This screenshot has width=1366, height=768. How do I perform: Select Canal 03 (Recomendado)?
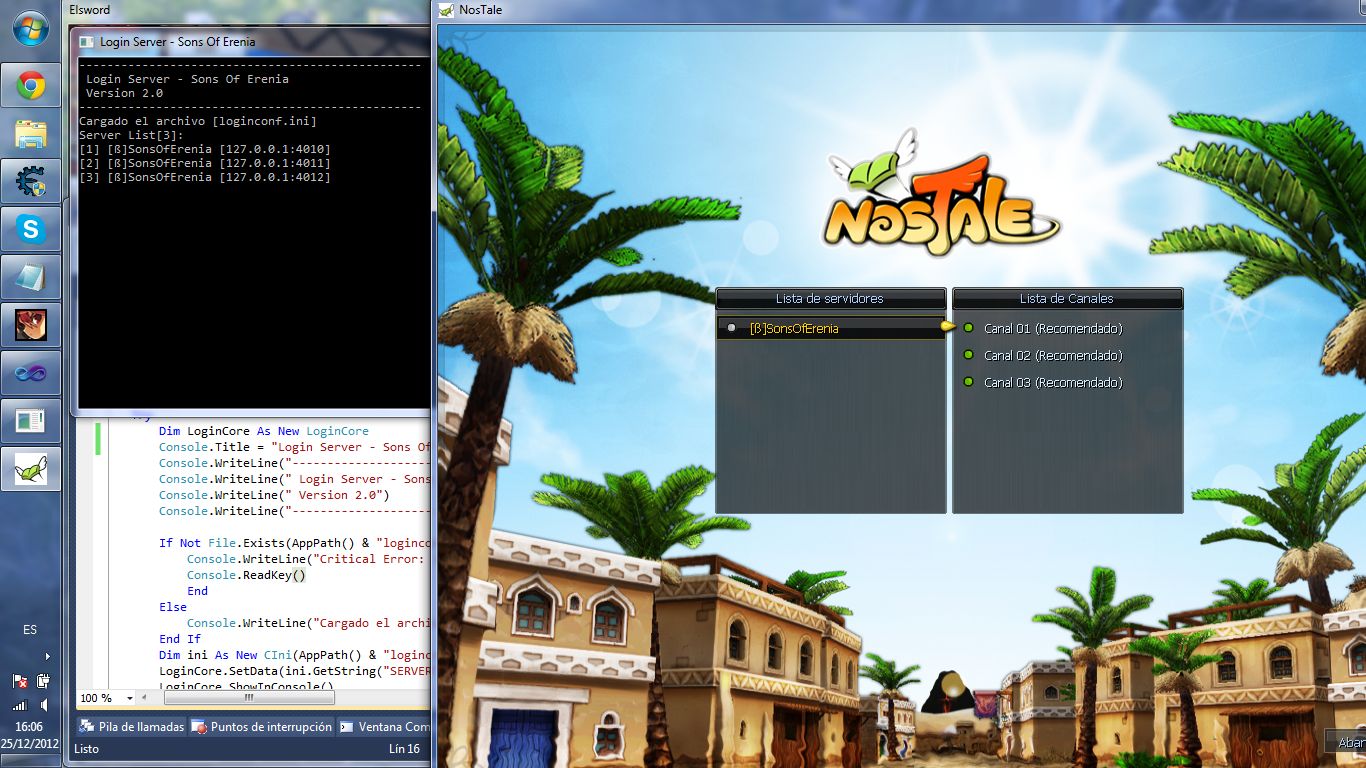pos(1053,382)
